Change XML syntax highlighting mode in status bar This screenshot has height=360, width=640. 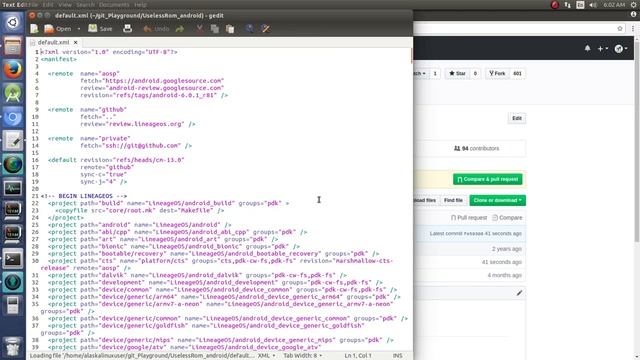tap(266, 356)
